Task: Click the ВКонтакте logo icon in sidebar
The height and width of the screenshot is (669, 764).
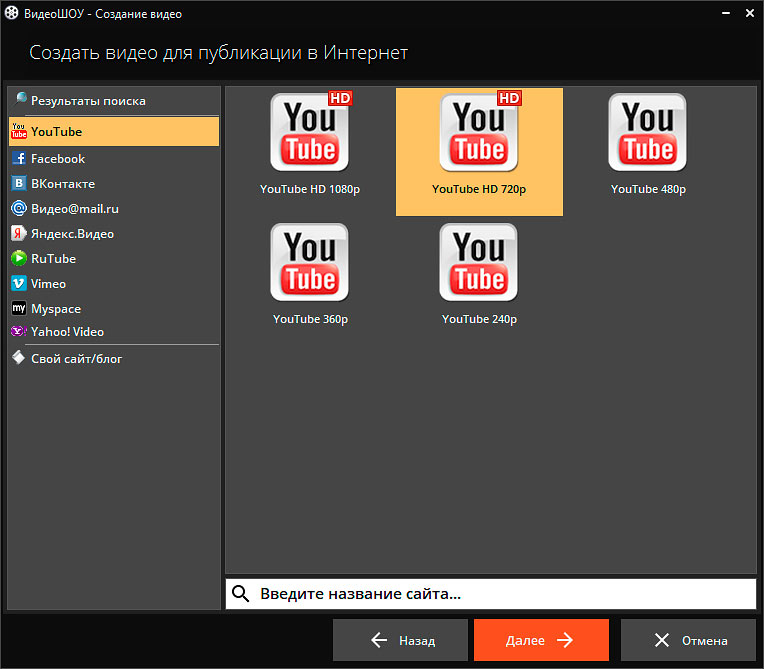Action: tap(19, 183)
